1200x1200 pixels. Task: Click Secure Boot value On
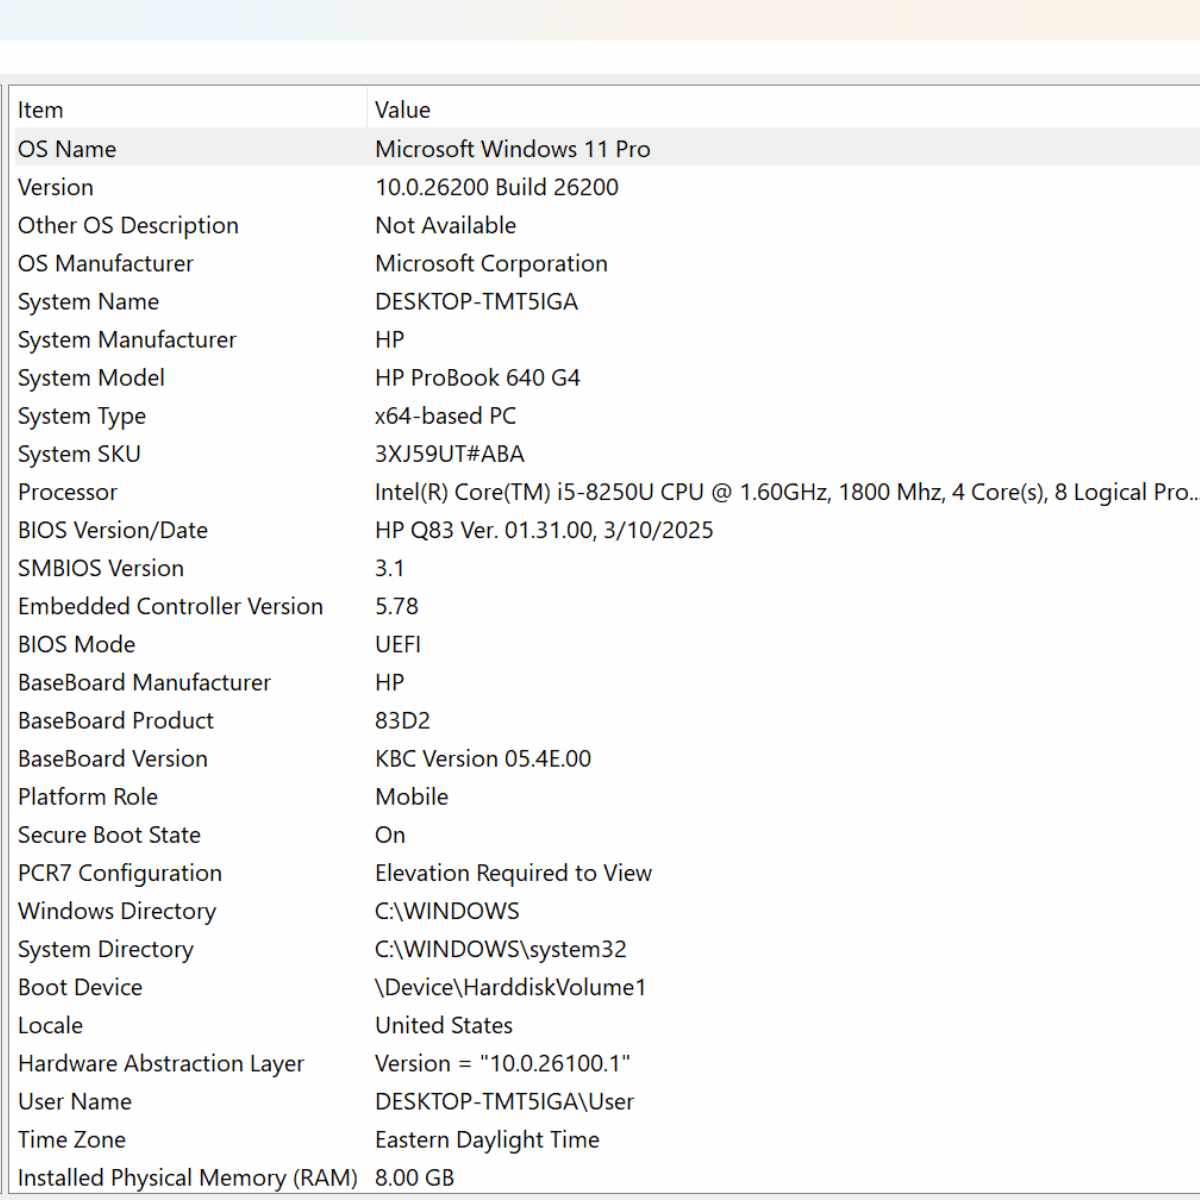tap(390, 834)
